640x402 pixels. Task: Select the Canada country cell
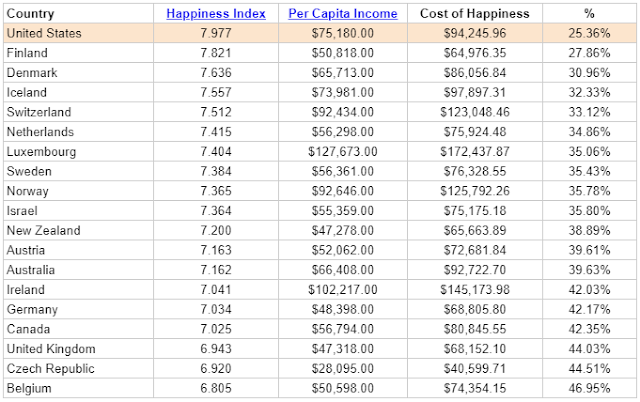click(78, 329)
